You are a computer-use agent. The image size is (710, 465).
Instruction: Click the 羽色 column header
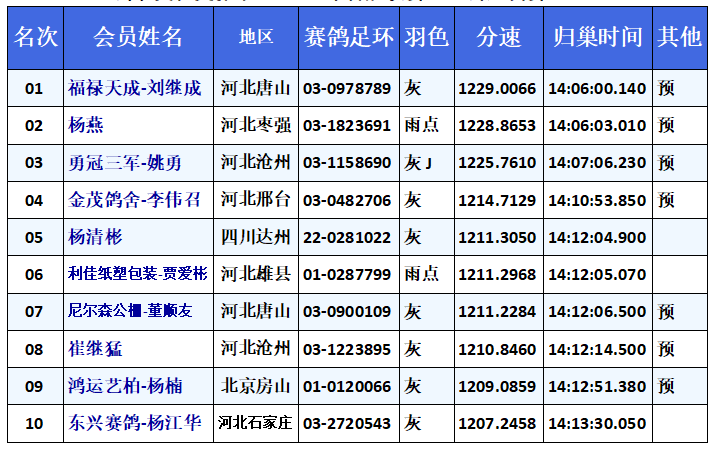tap(426, 38)
